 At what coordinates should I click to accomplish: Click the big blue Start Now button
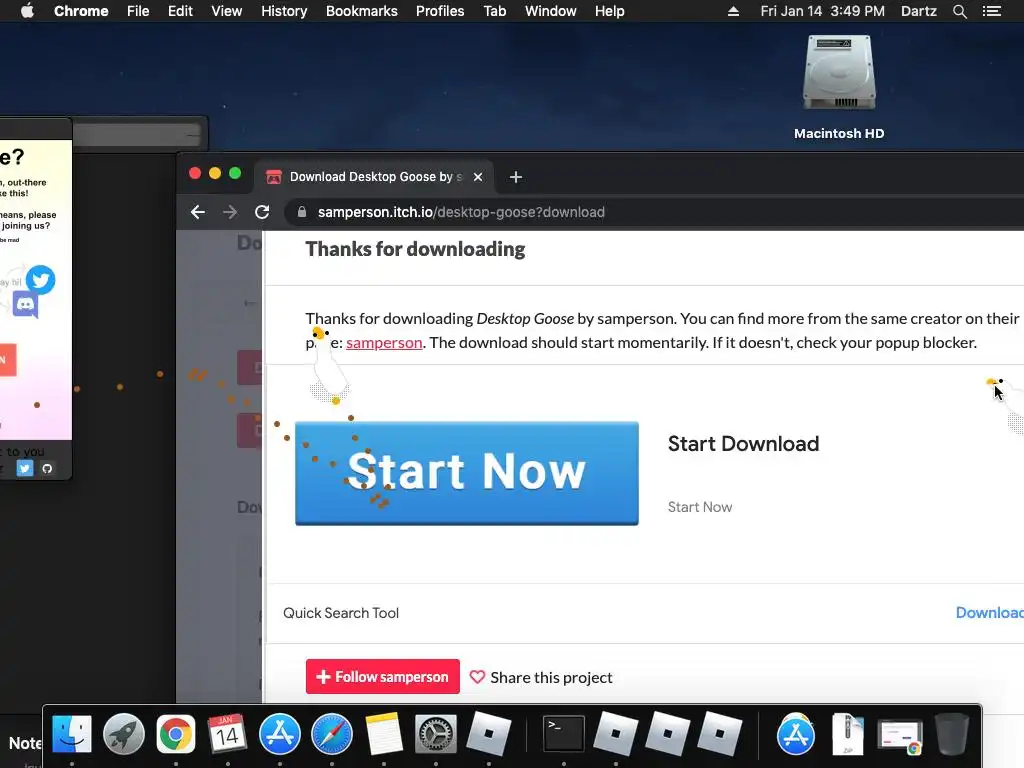467,473
